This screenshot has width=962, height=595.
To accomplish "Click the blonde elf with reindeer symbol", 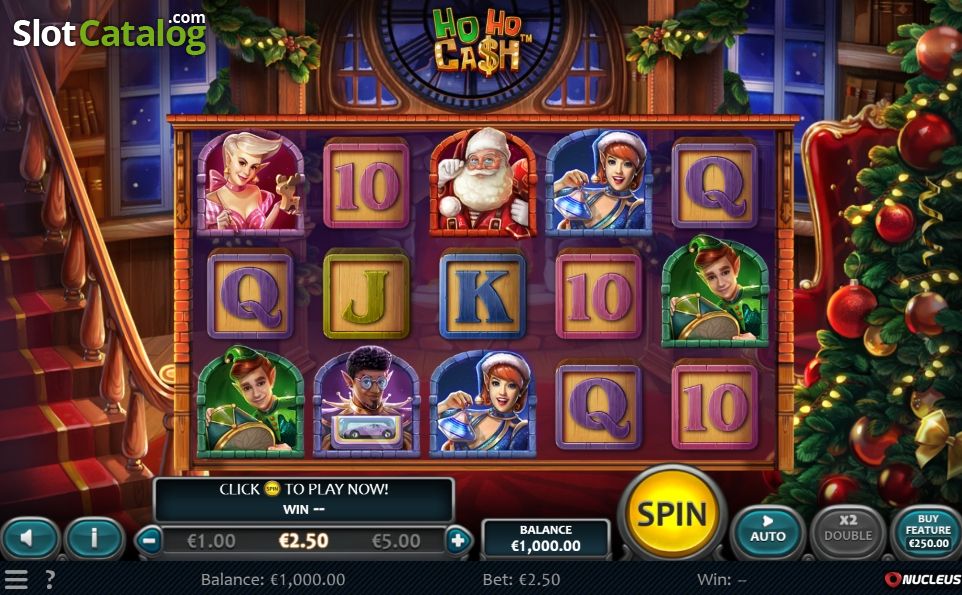I will click(x=250, y=183).
